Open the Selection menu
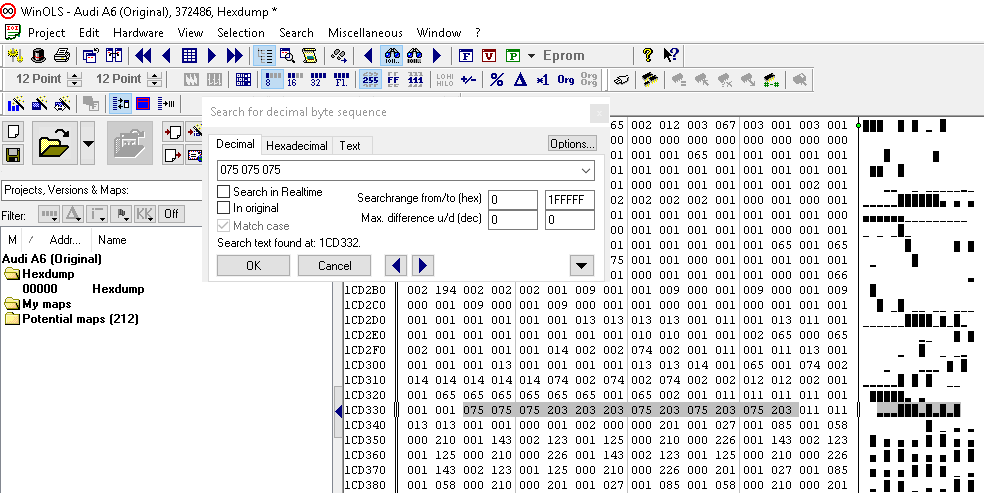Screen dimensions: 984x493 [241, 33]
